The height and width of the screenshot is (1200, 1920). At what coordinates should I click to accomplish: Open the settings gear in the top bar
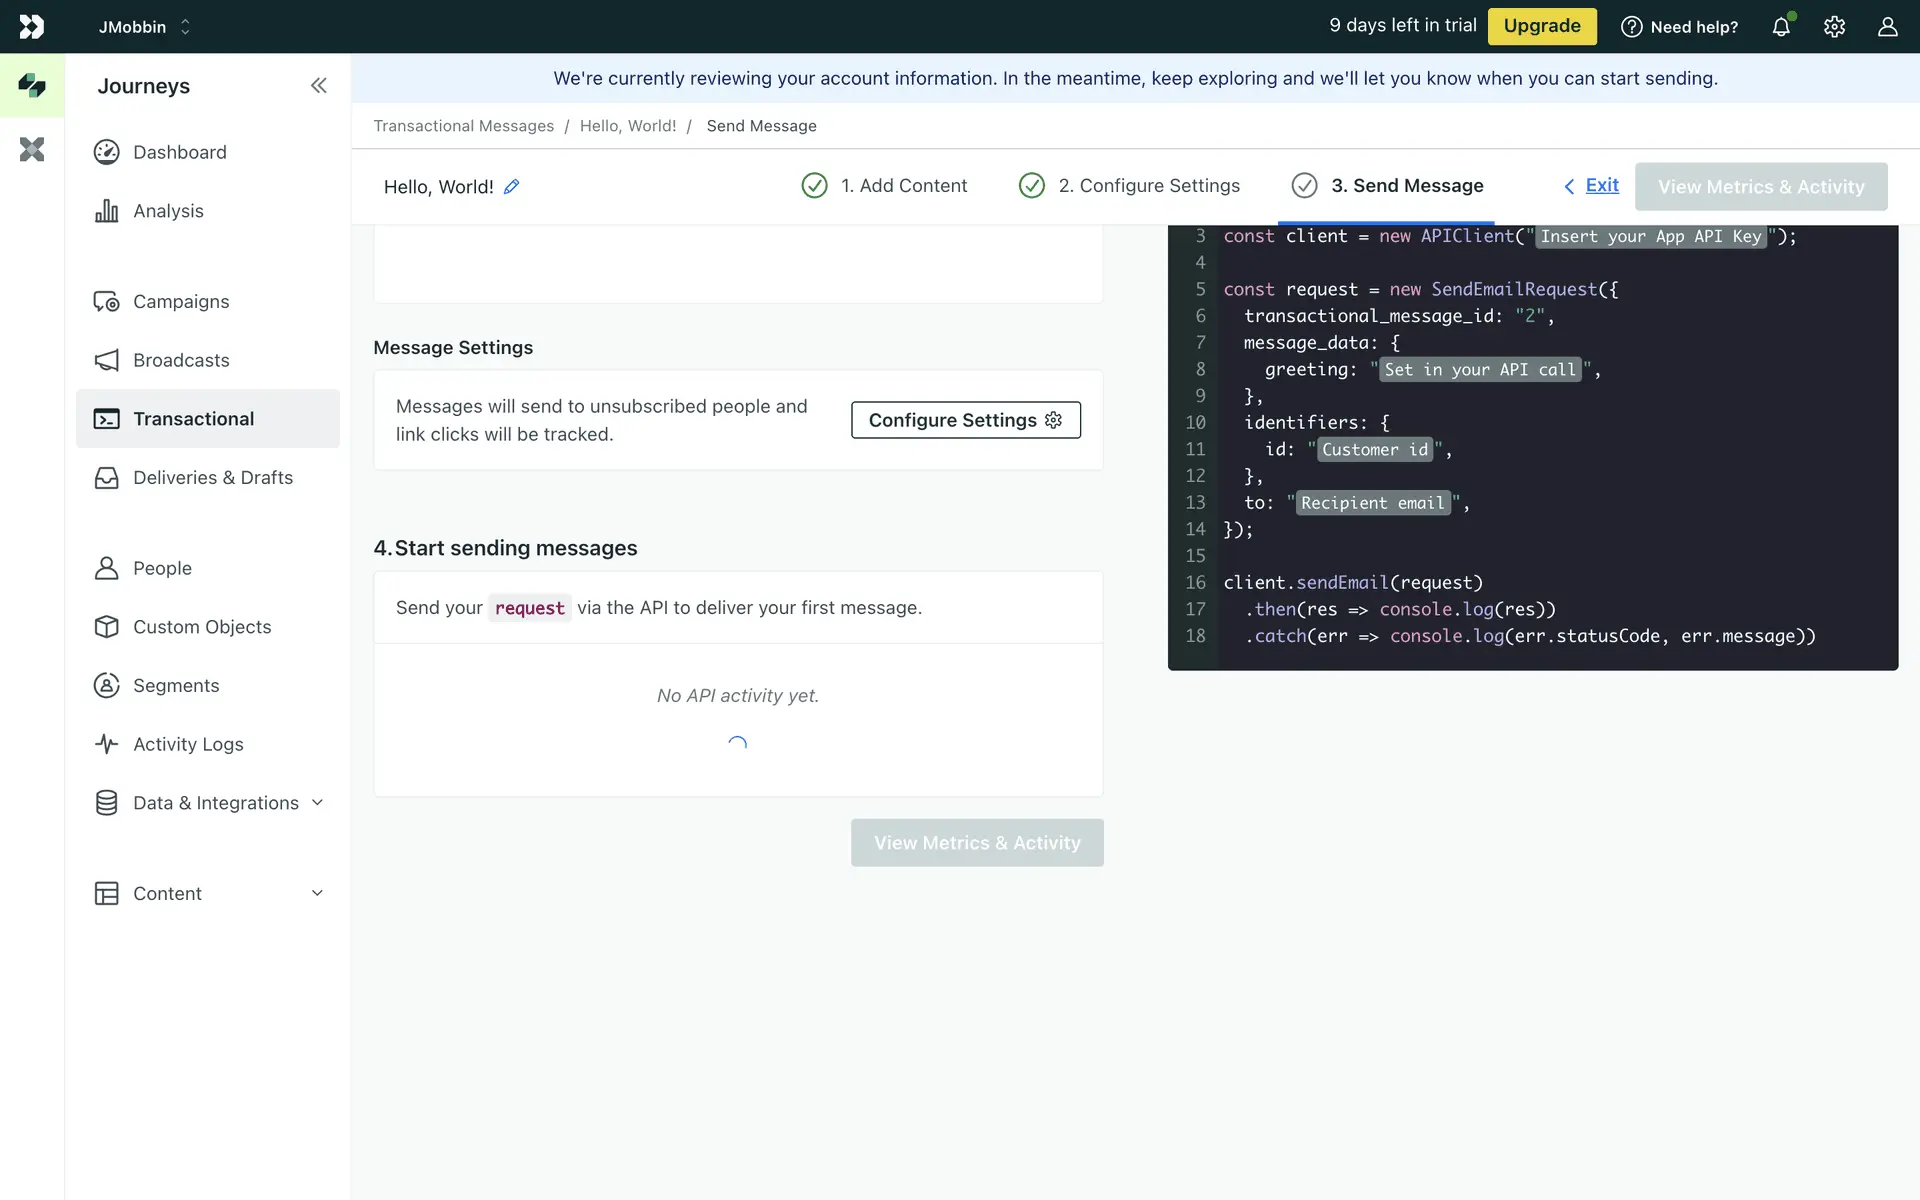tap(1834, 27)
